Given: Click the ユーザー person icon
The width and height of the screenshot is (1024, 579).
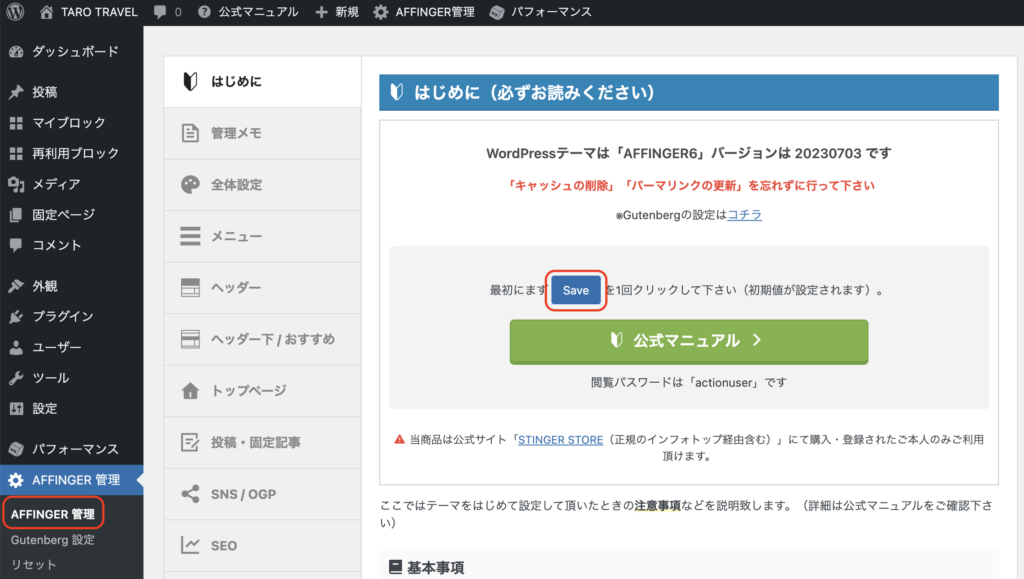Looking at the screenshot, I should pos(16,347).
